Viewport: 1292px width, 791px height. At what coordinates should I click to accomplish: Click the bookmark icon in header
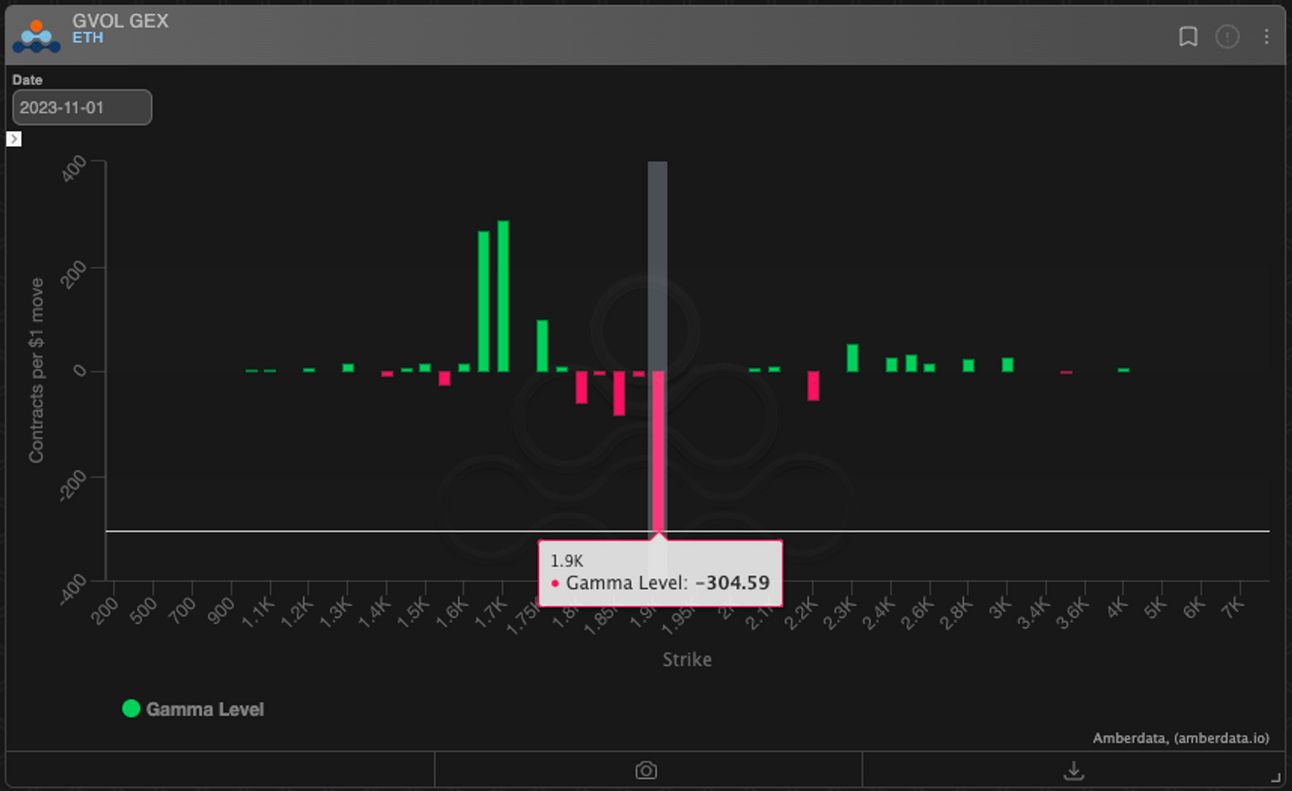(x=1188, y=37)
